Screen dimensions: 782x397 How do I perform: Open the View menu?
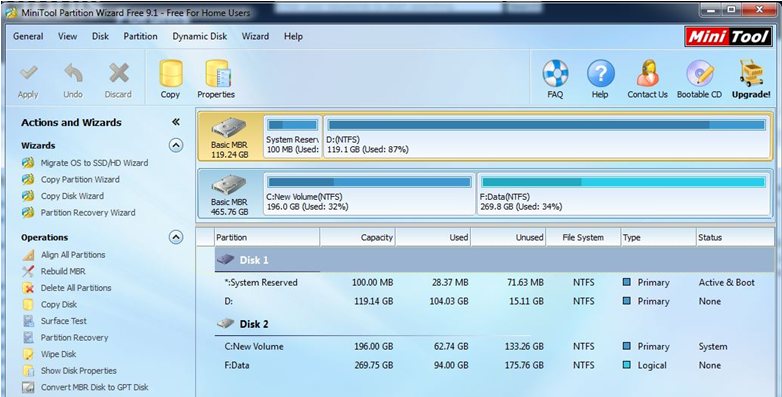[x=67, y=36]
